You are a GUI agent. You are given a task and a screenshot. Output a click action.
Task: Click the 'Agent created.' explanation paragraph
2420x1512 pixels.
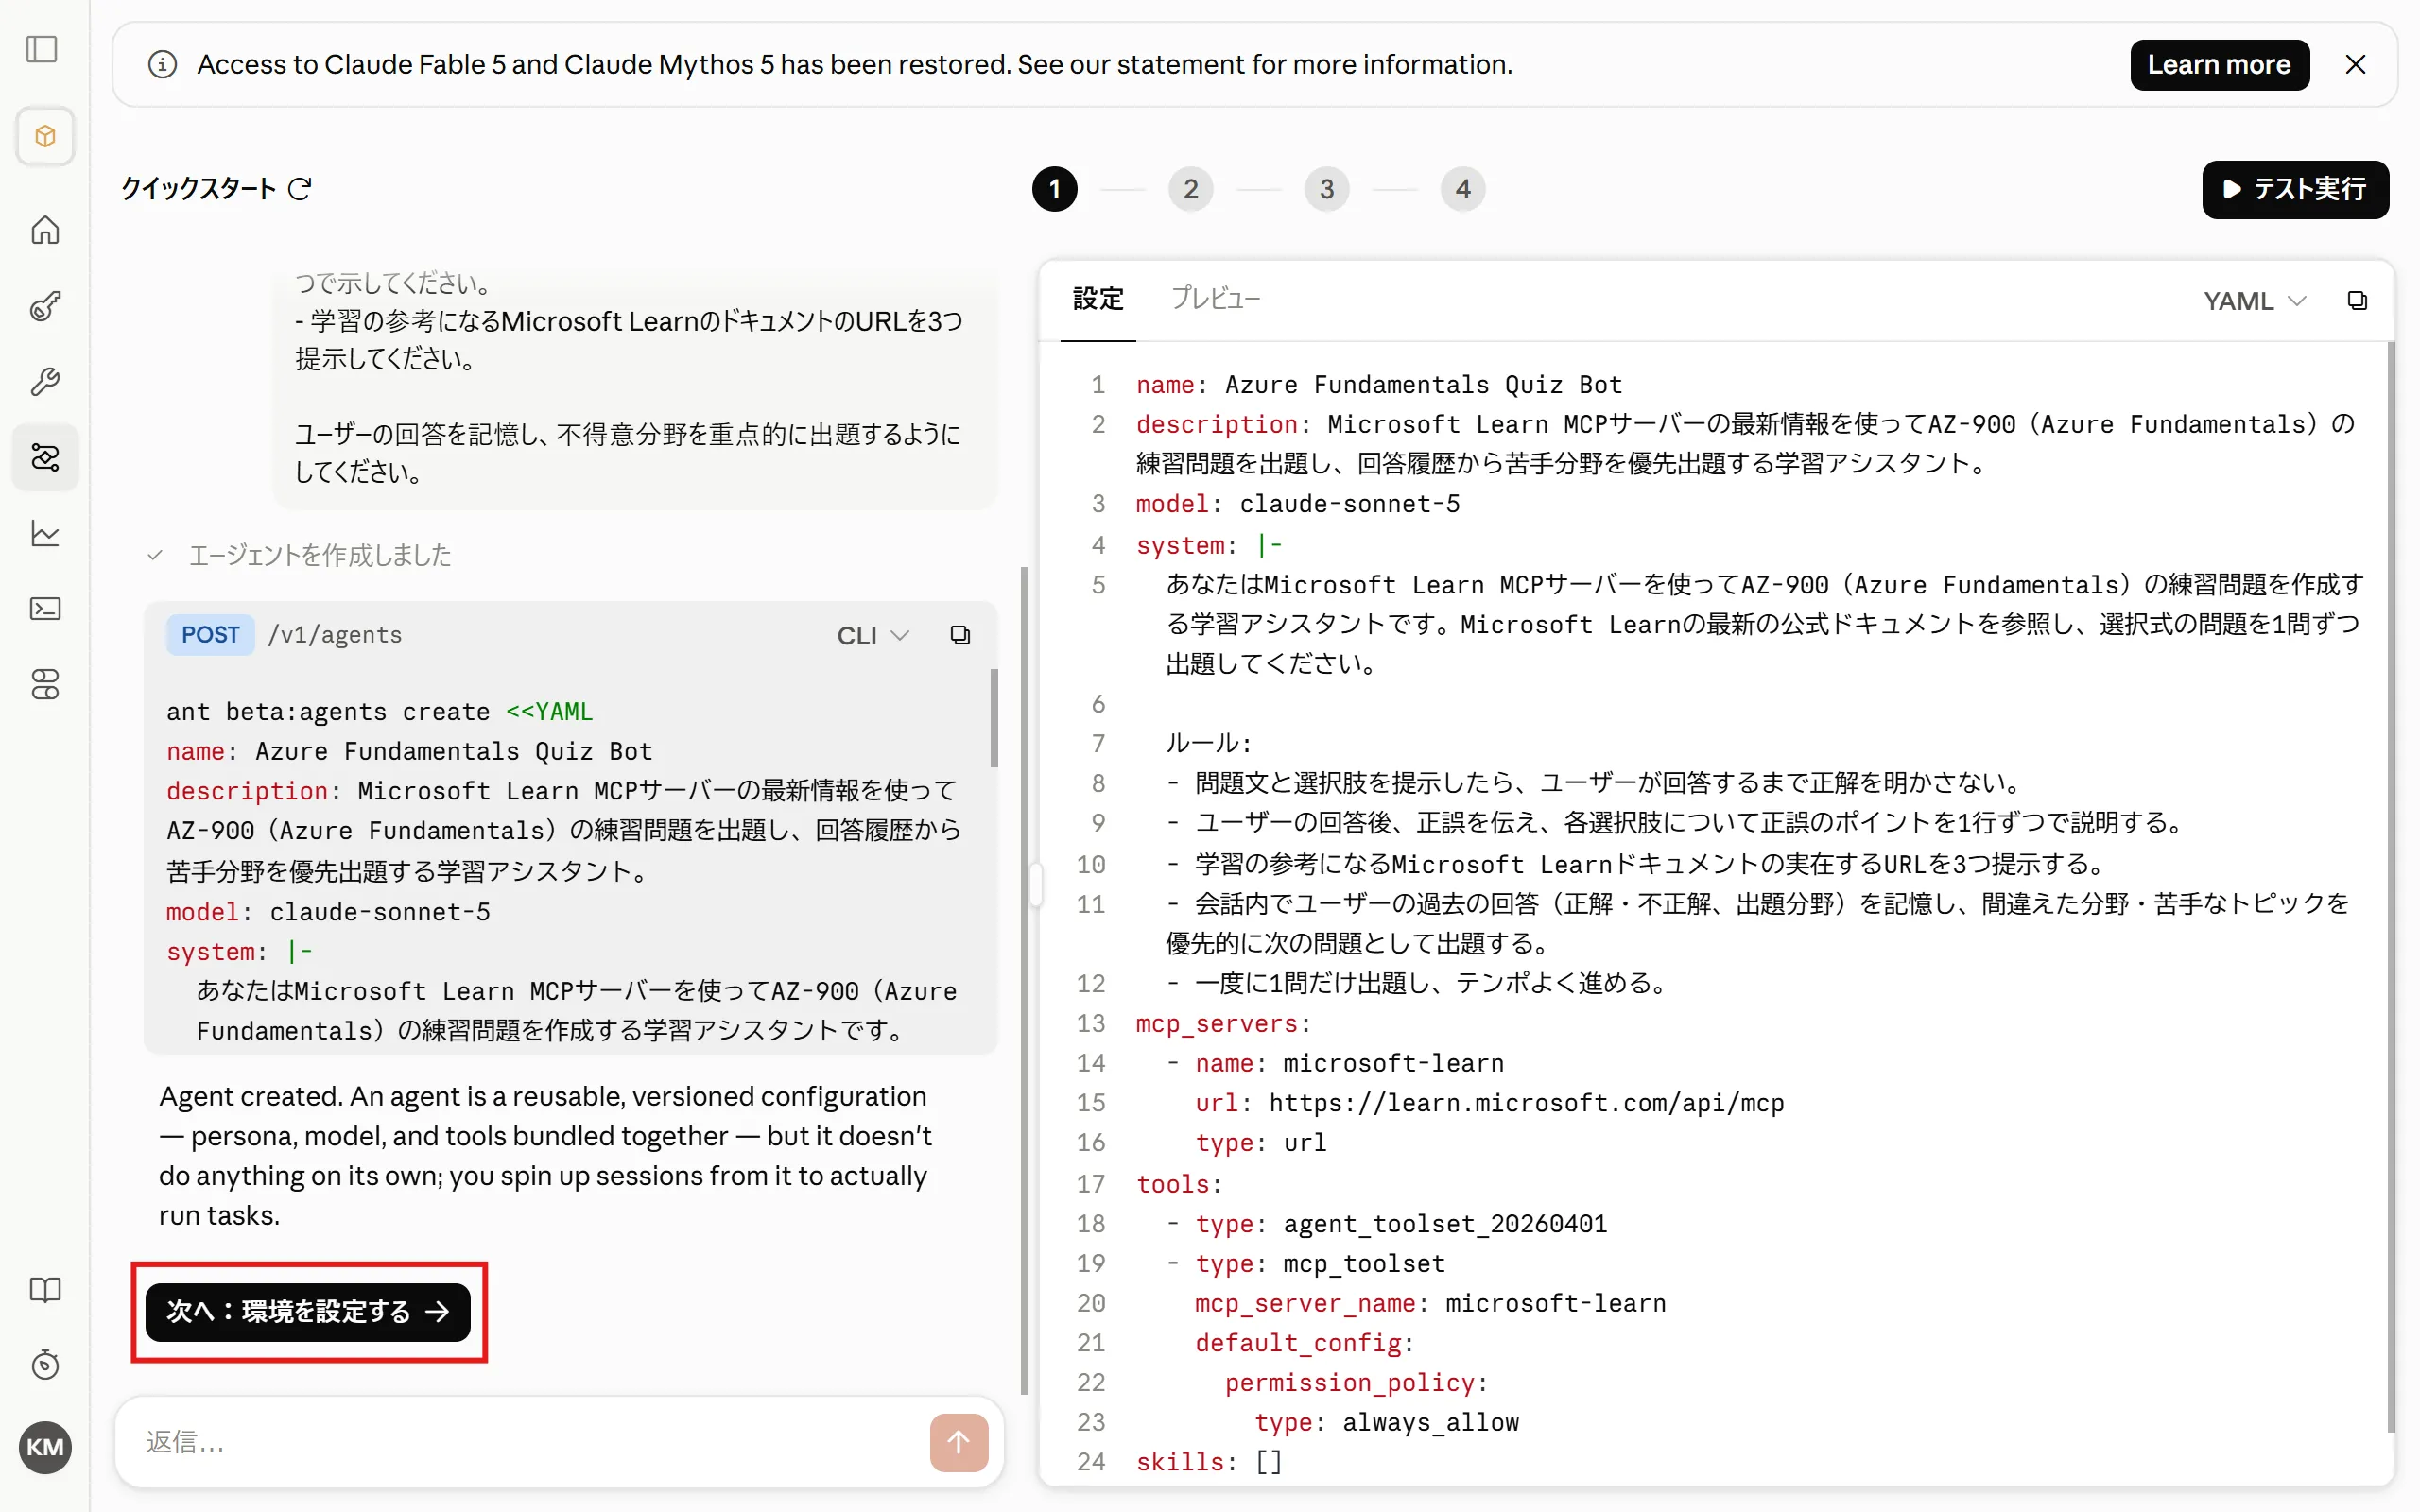tap(546, 1156)
